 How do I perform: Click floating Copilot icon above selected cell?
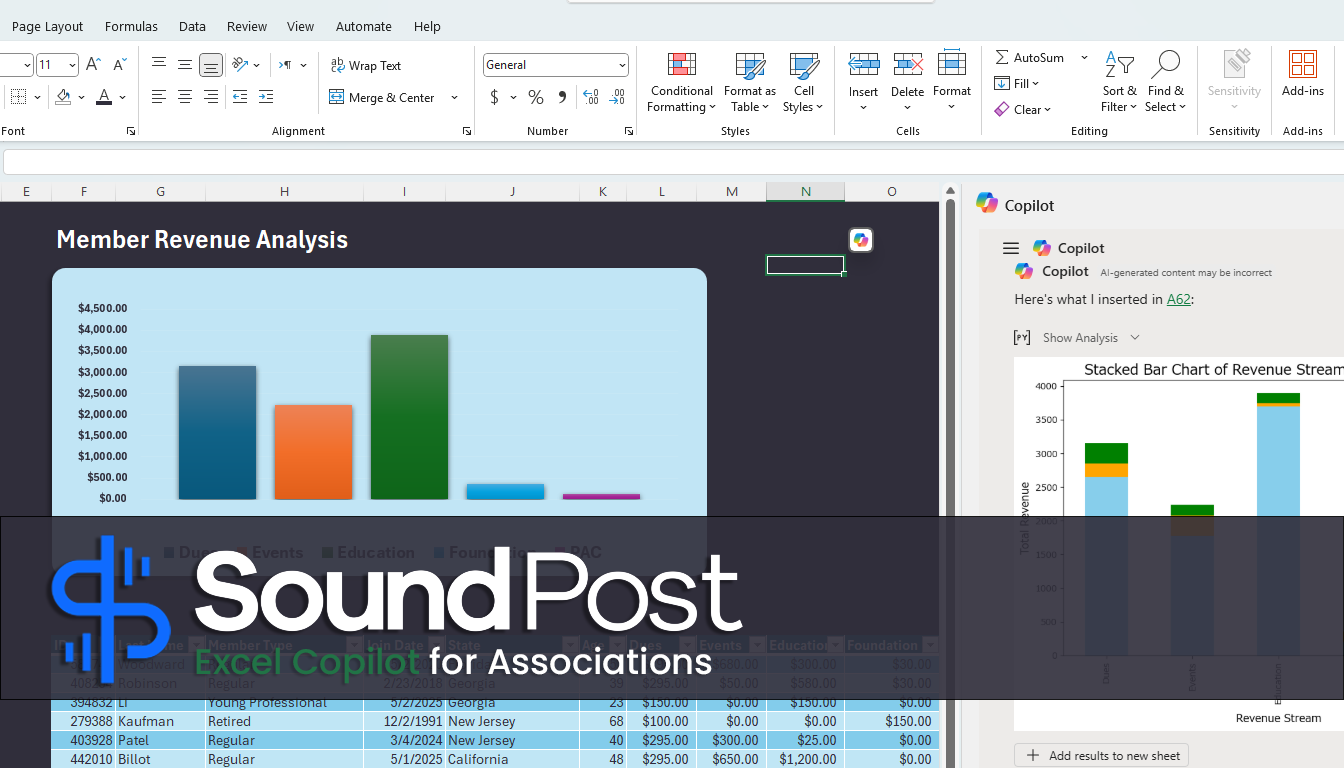tap(861, 240)
